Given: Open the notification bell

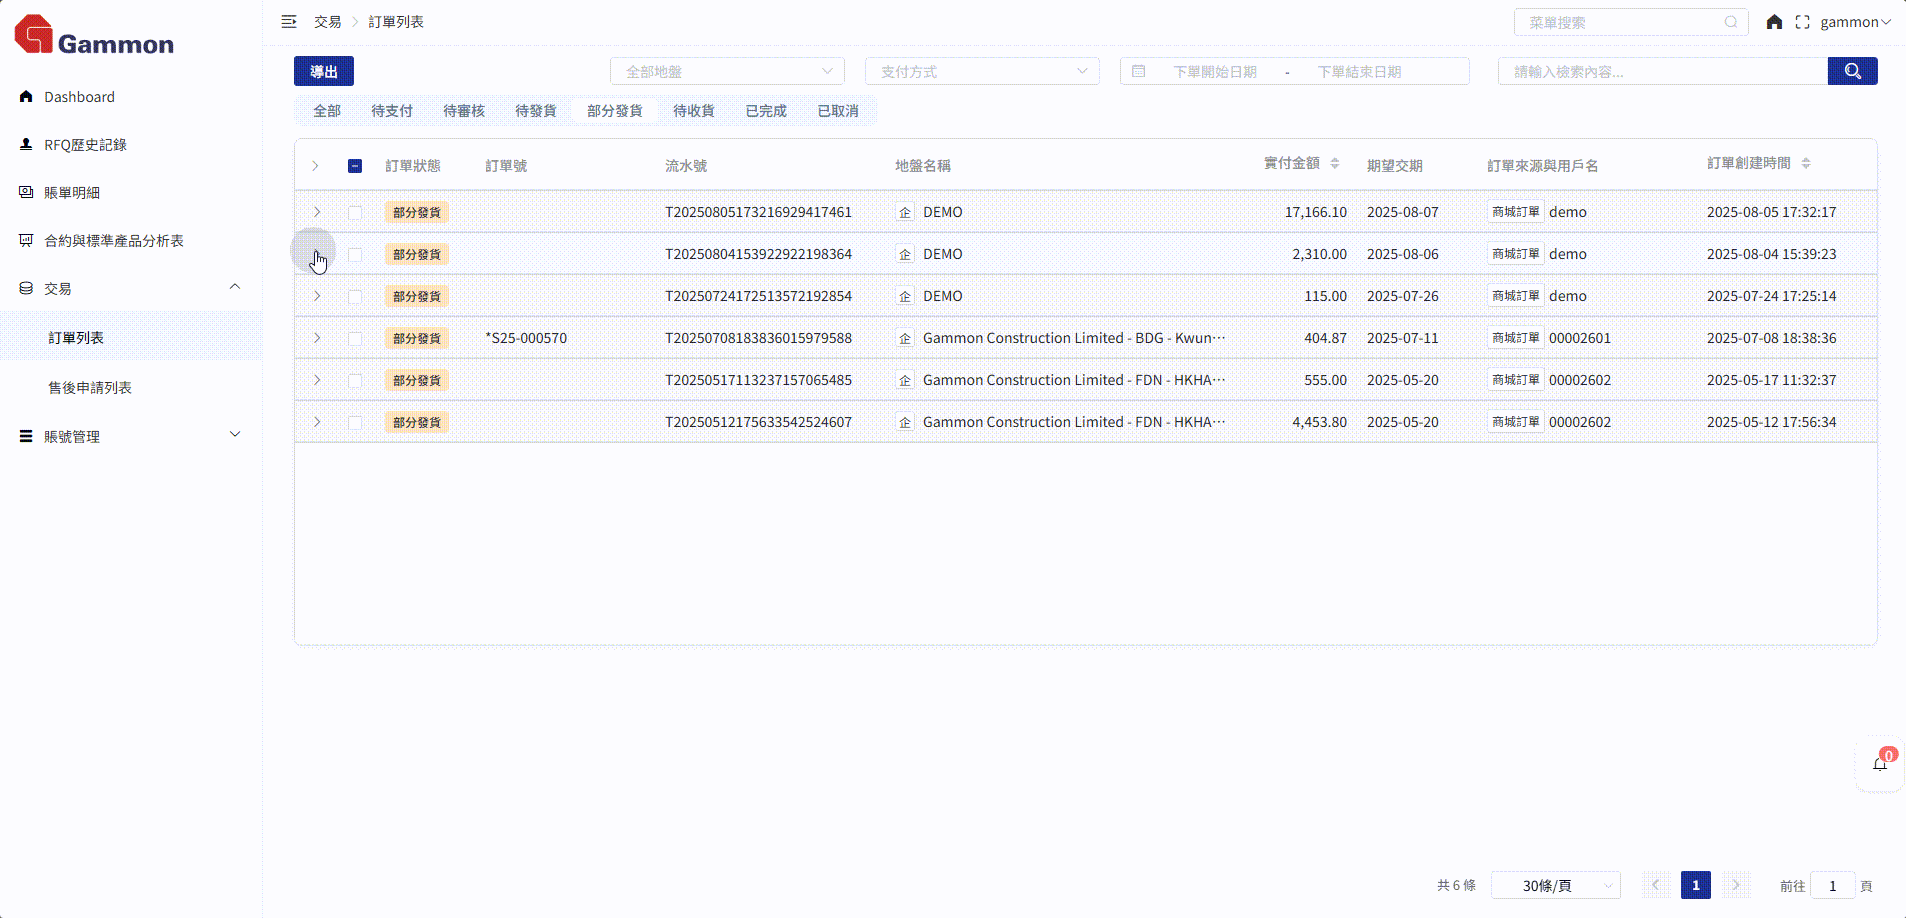Looking at the screenshot, I should (x=1879, y=765).
